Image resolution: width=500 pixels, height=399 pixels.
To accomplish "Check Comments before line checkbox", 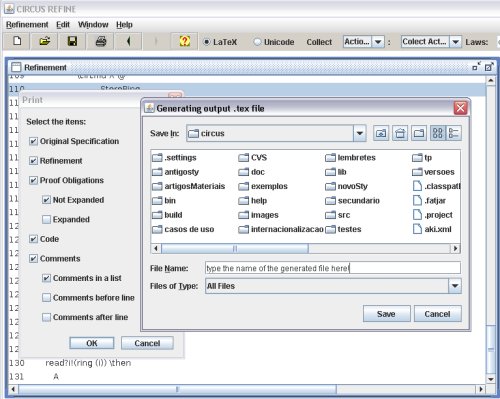I will click(x=46, y=298).
